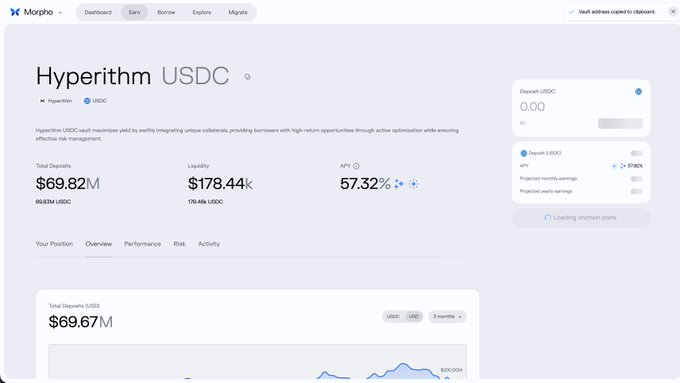Click the $69.67M chart total
Image resolution: width=680 pixels, height=383 pixels.
[81, 322]
